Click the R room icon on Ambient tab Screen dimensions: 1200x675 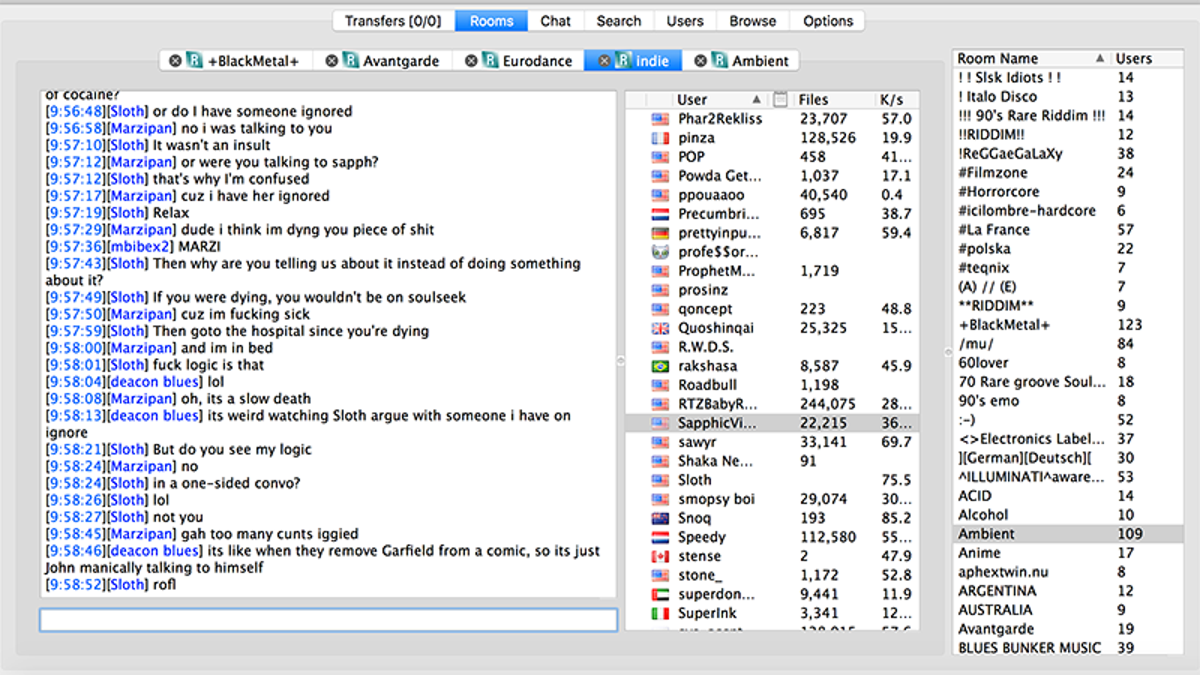(720, 61)
